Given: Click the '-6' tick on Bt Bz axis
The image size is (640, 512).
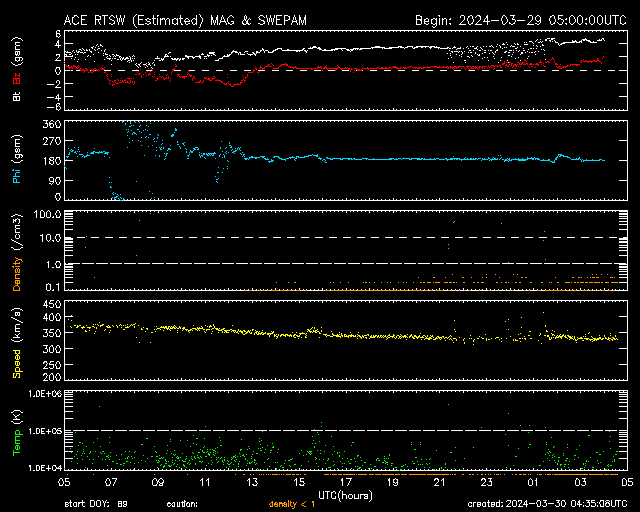Looking at the screenshot, I should [56, 107].
